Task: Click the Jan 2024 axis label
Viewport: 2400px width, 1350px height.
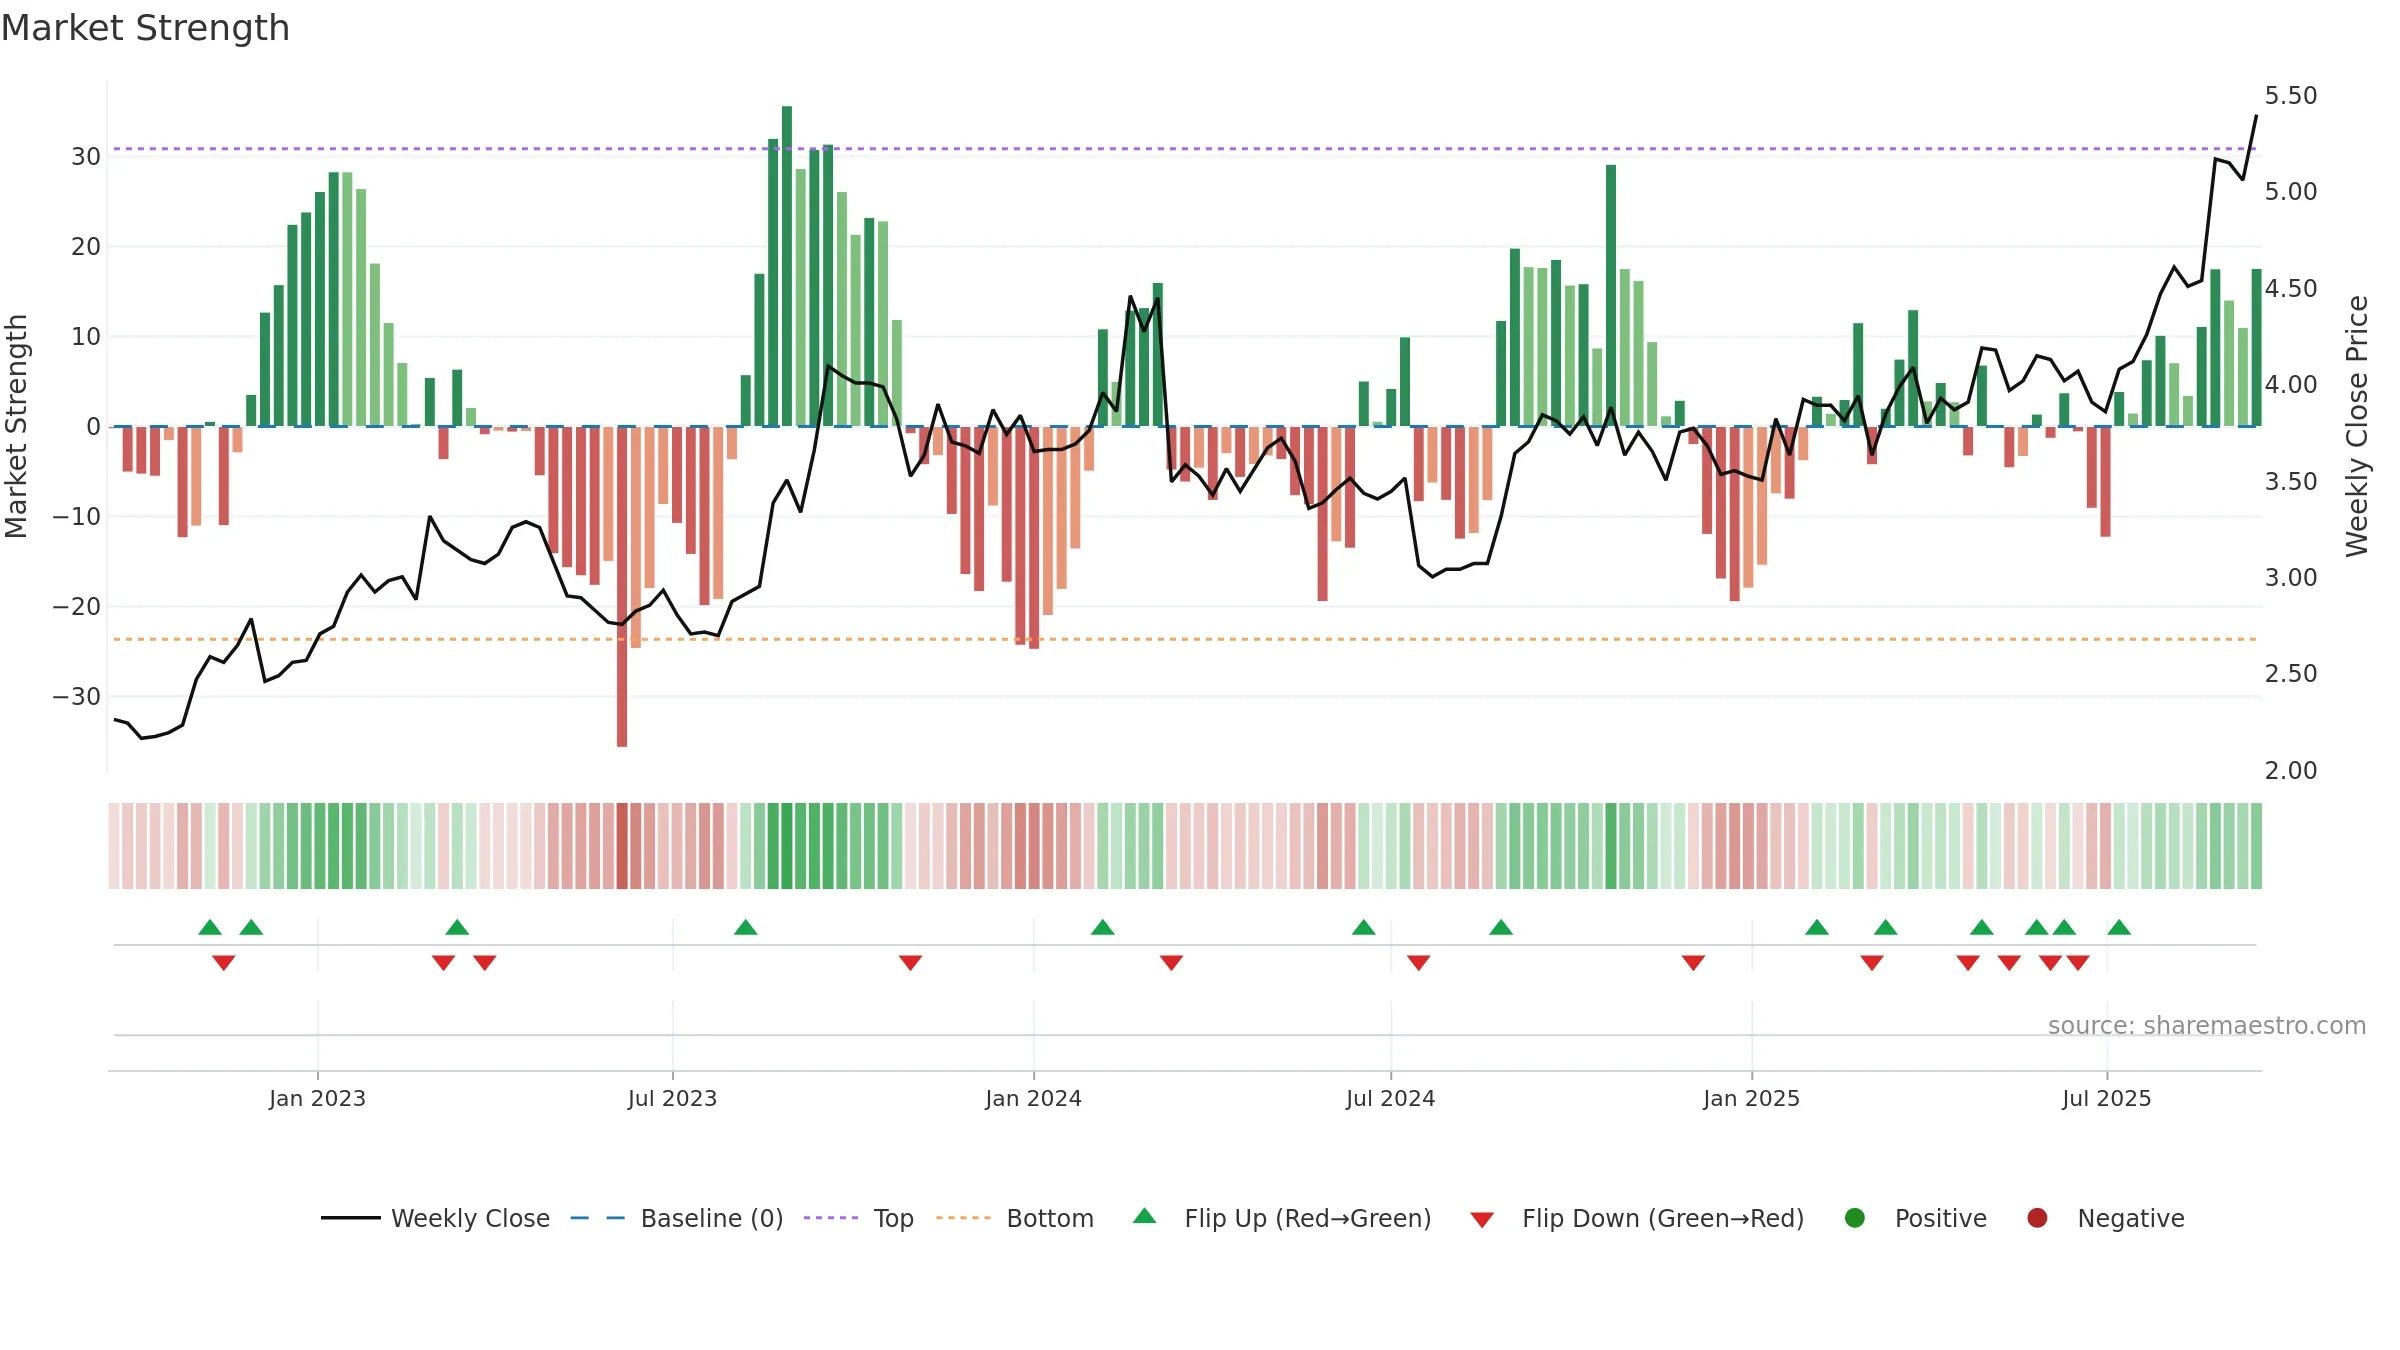Action: (x=1033, y=1098)
